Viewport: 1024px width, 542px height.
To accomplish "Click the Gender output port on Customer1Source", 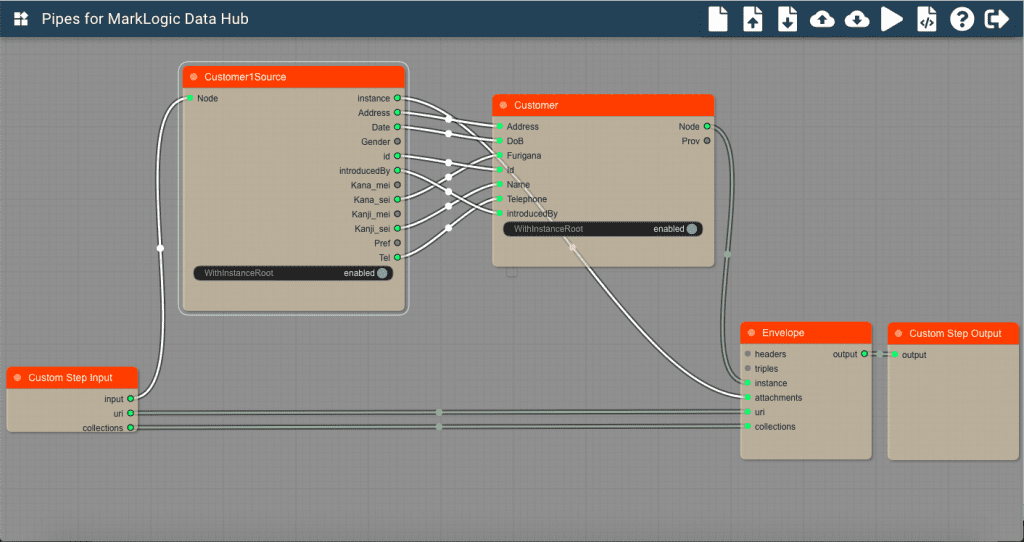I will pos(397,142).
